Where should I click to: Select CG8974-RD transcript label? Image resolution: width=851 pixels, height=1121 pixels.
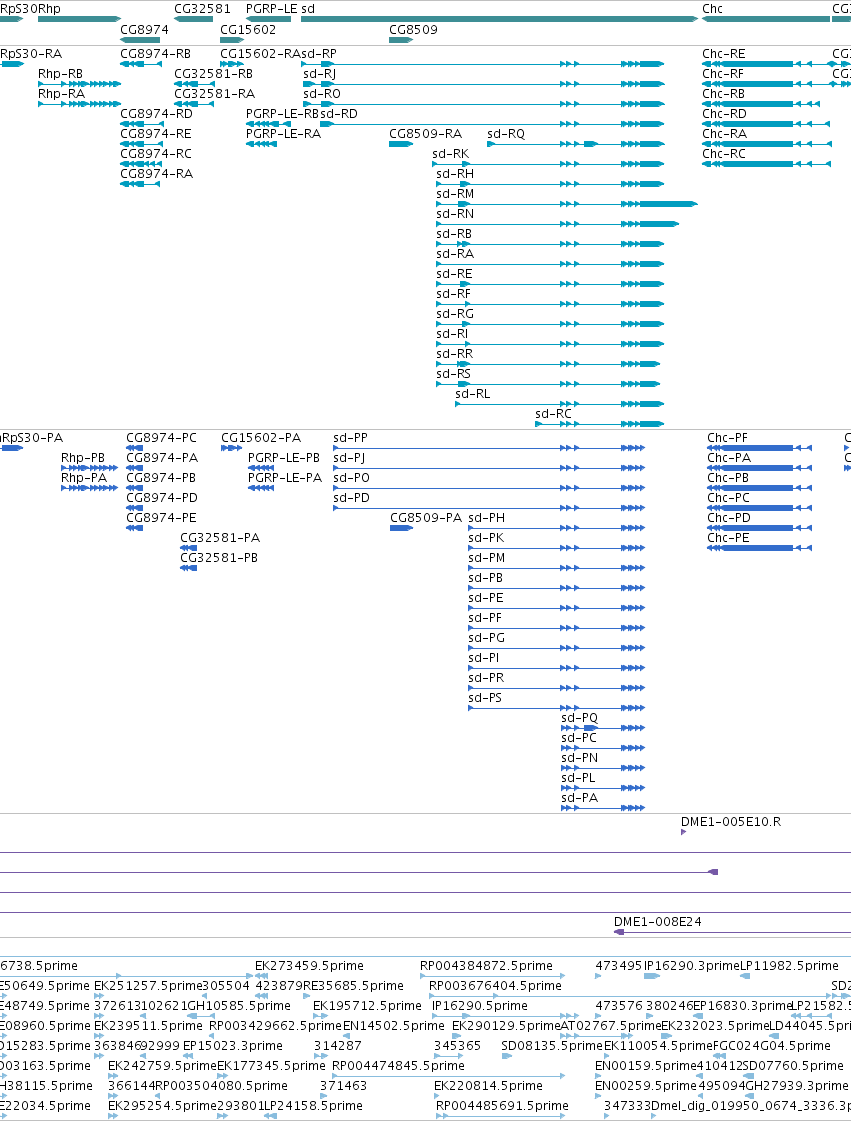156,114
